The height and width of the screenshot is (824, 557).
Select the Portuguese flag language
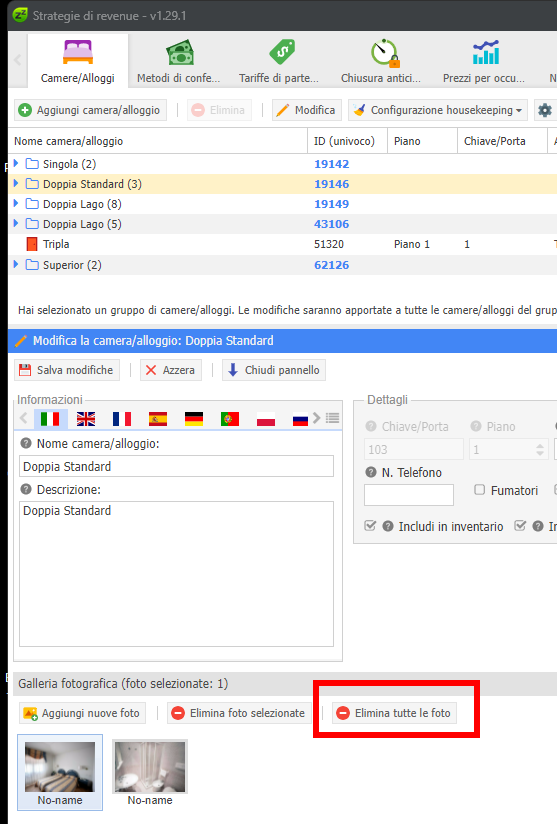[230, 419]
